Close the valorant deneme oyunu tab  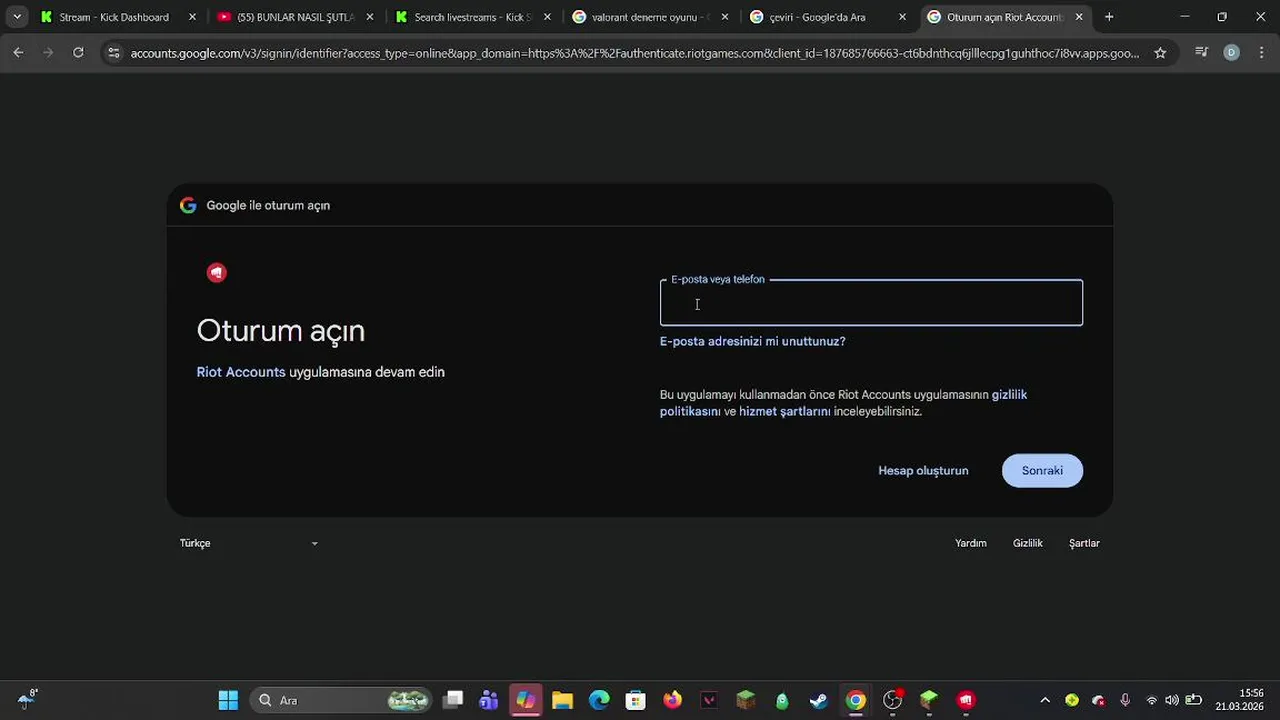pos(724,17)
